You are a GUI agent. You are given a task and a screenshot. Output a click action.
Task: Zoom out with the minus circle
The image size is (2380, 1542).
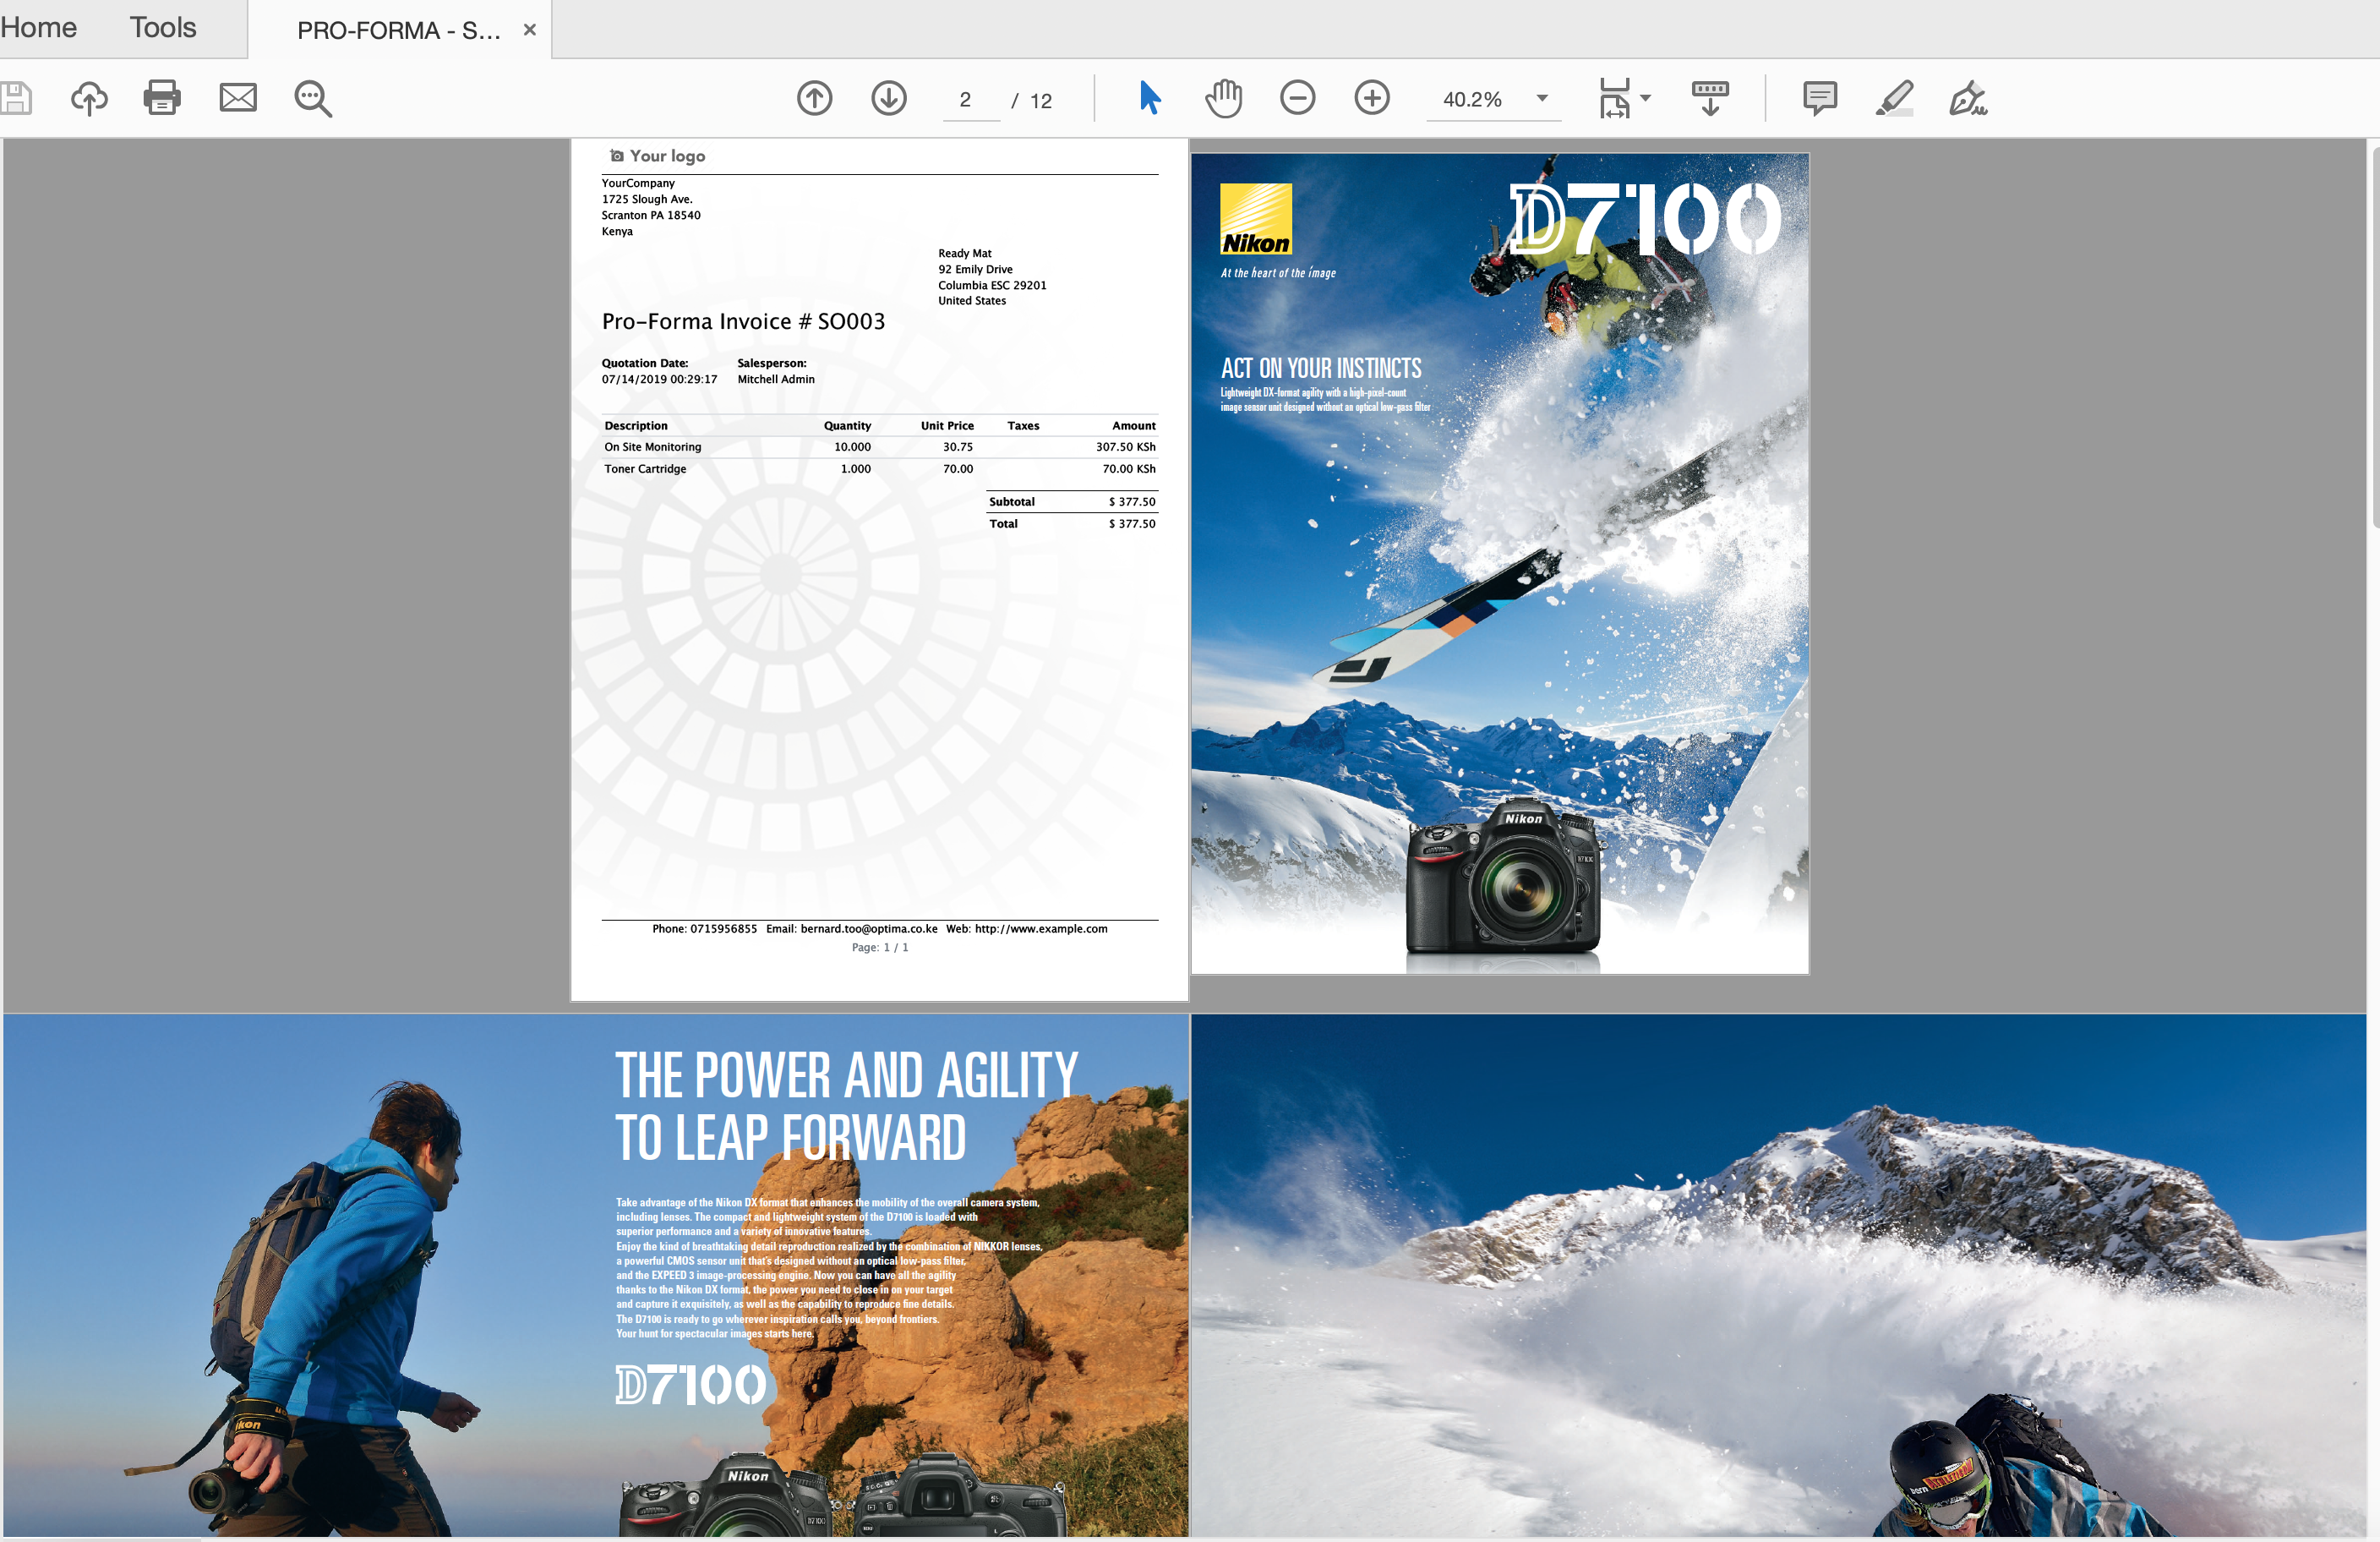[x=1298, y=98]
